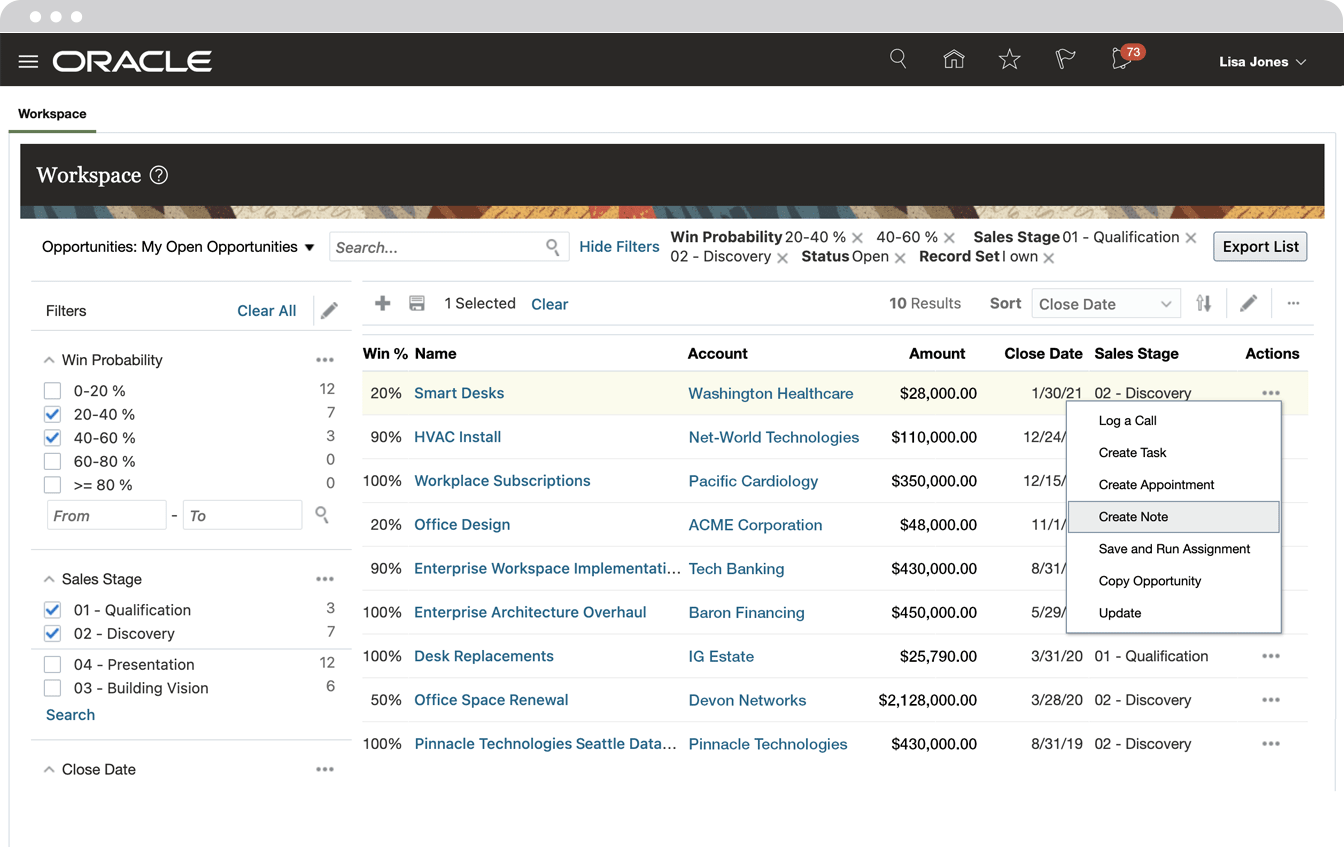Screen dimensions: 1344x847
Task: Remove the Status Open filter chip
Action: click(900, 258)
